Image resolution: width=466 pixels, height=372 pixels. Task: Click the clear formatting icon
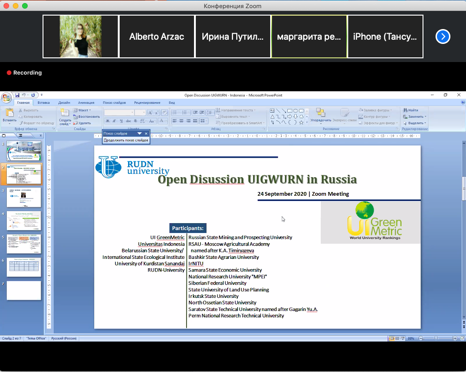pyautogui.click(x=164, y=113)
